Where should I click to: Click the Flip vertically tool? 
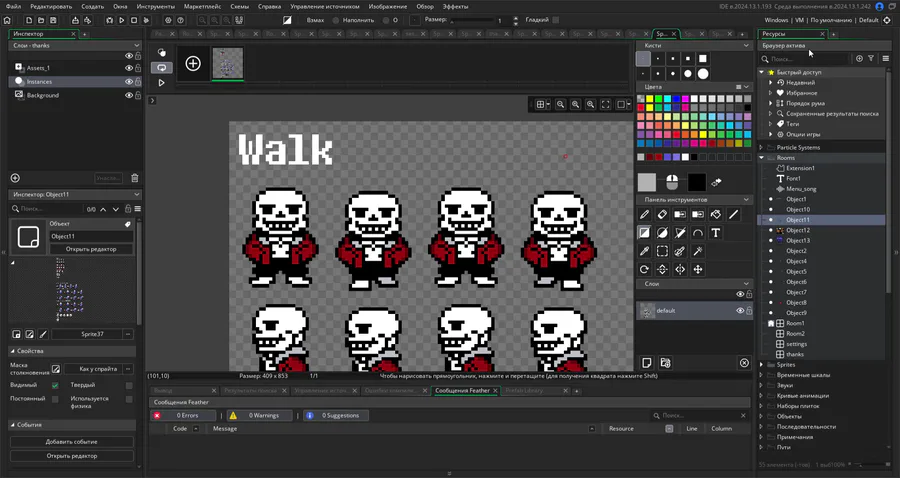pos(662,269)
